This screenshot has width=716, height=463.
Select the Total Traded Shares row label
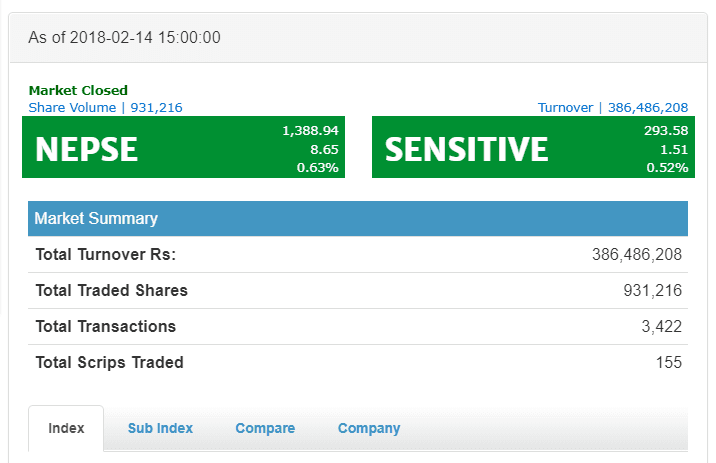[x=112, y=291]
